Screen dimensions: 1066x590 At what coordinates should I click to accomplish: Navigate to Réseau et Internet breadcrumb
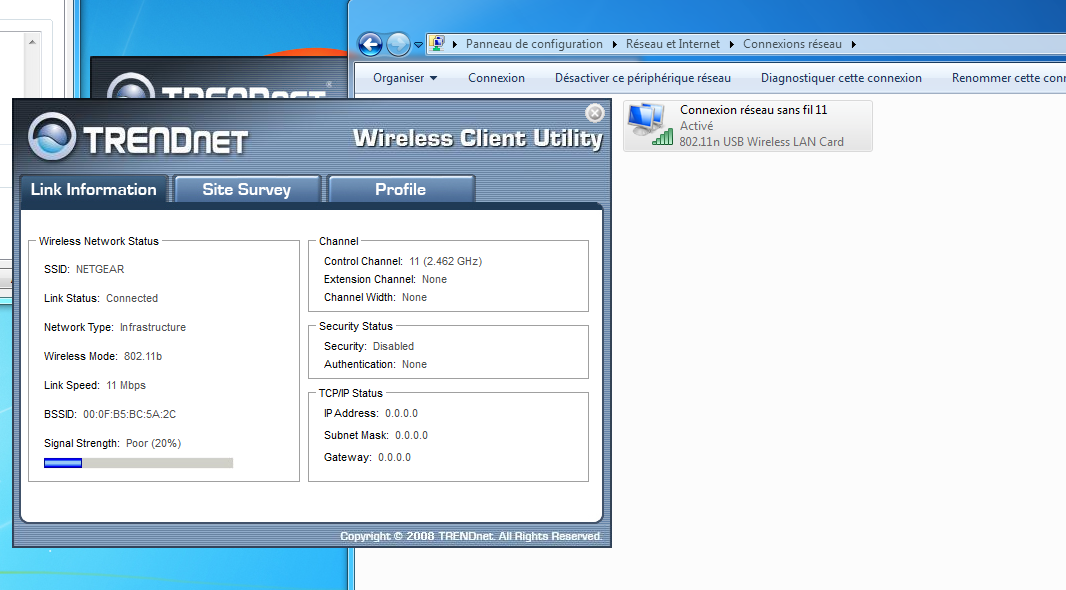(672, 44)
